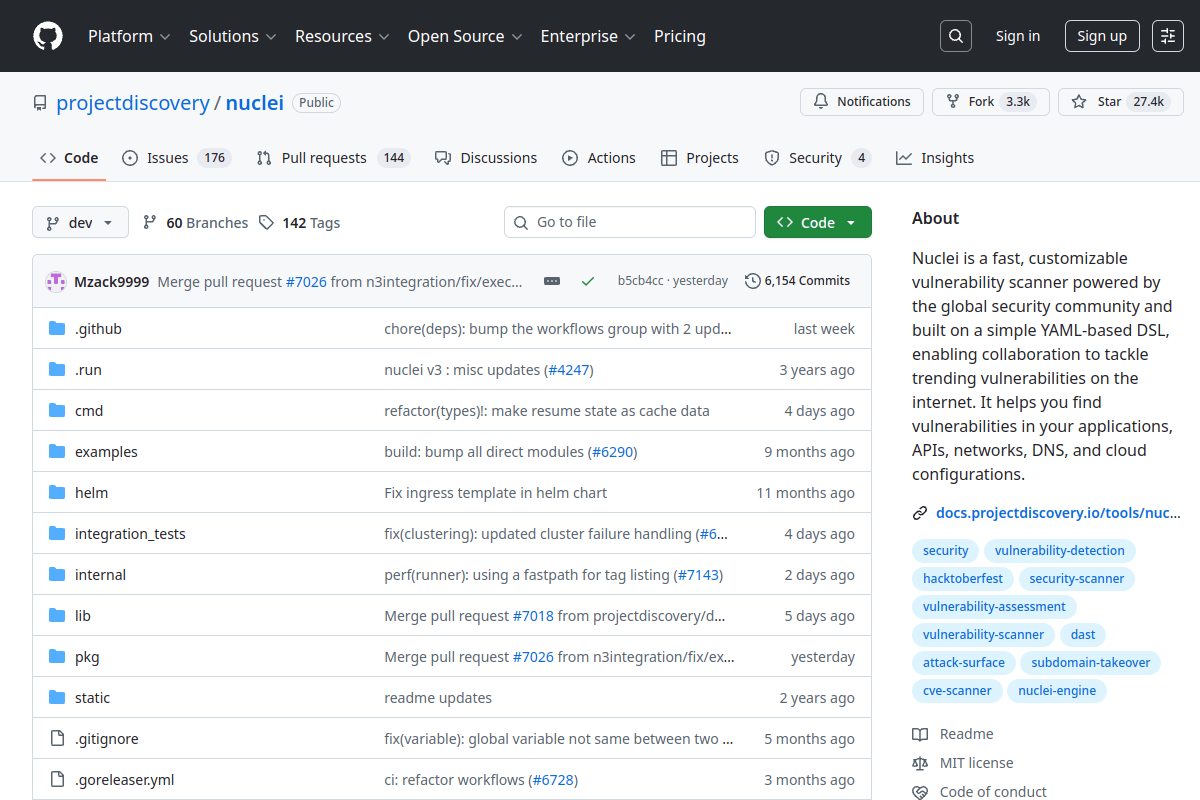Click the MIT license scales icon
Screen dimensions: 1200x800
[x=919, y=762]
